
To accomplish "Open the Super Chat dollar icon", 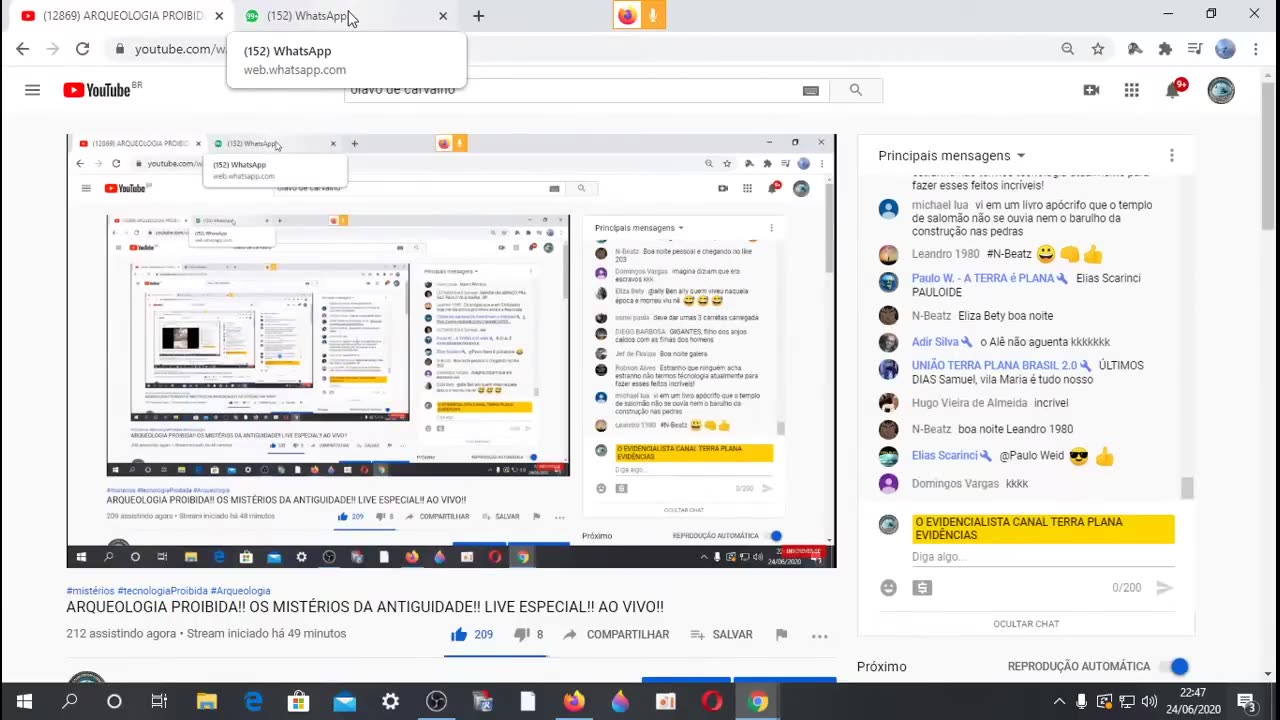I will click(922, 588).
